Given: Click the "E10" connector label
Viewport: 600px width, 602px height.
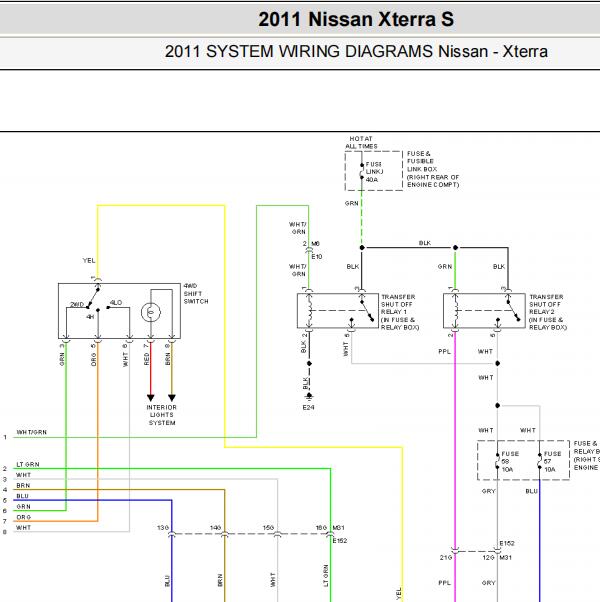Looking at the screenshot, I should coord(317,257).
